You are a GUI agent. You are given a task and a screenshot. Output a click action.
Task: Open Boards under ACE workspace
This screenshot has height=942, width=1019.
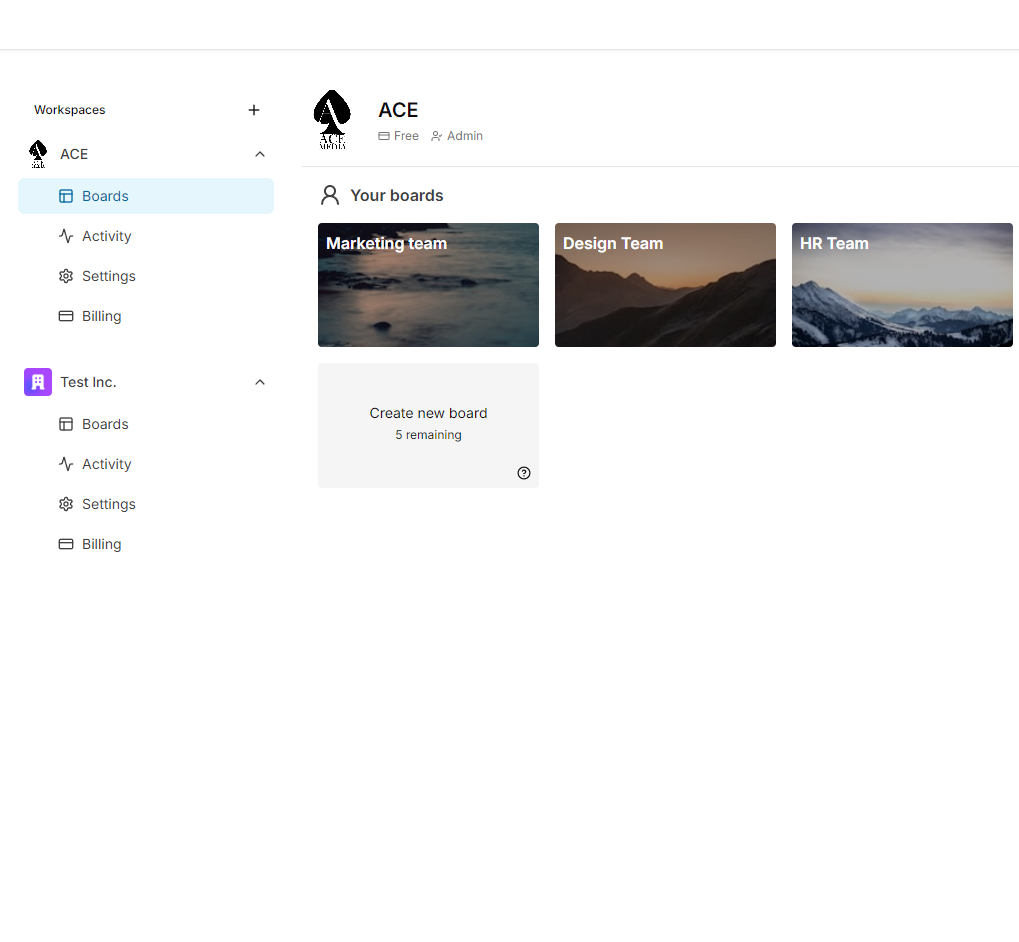tap(146, 196)
